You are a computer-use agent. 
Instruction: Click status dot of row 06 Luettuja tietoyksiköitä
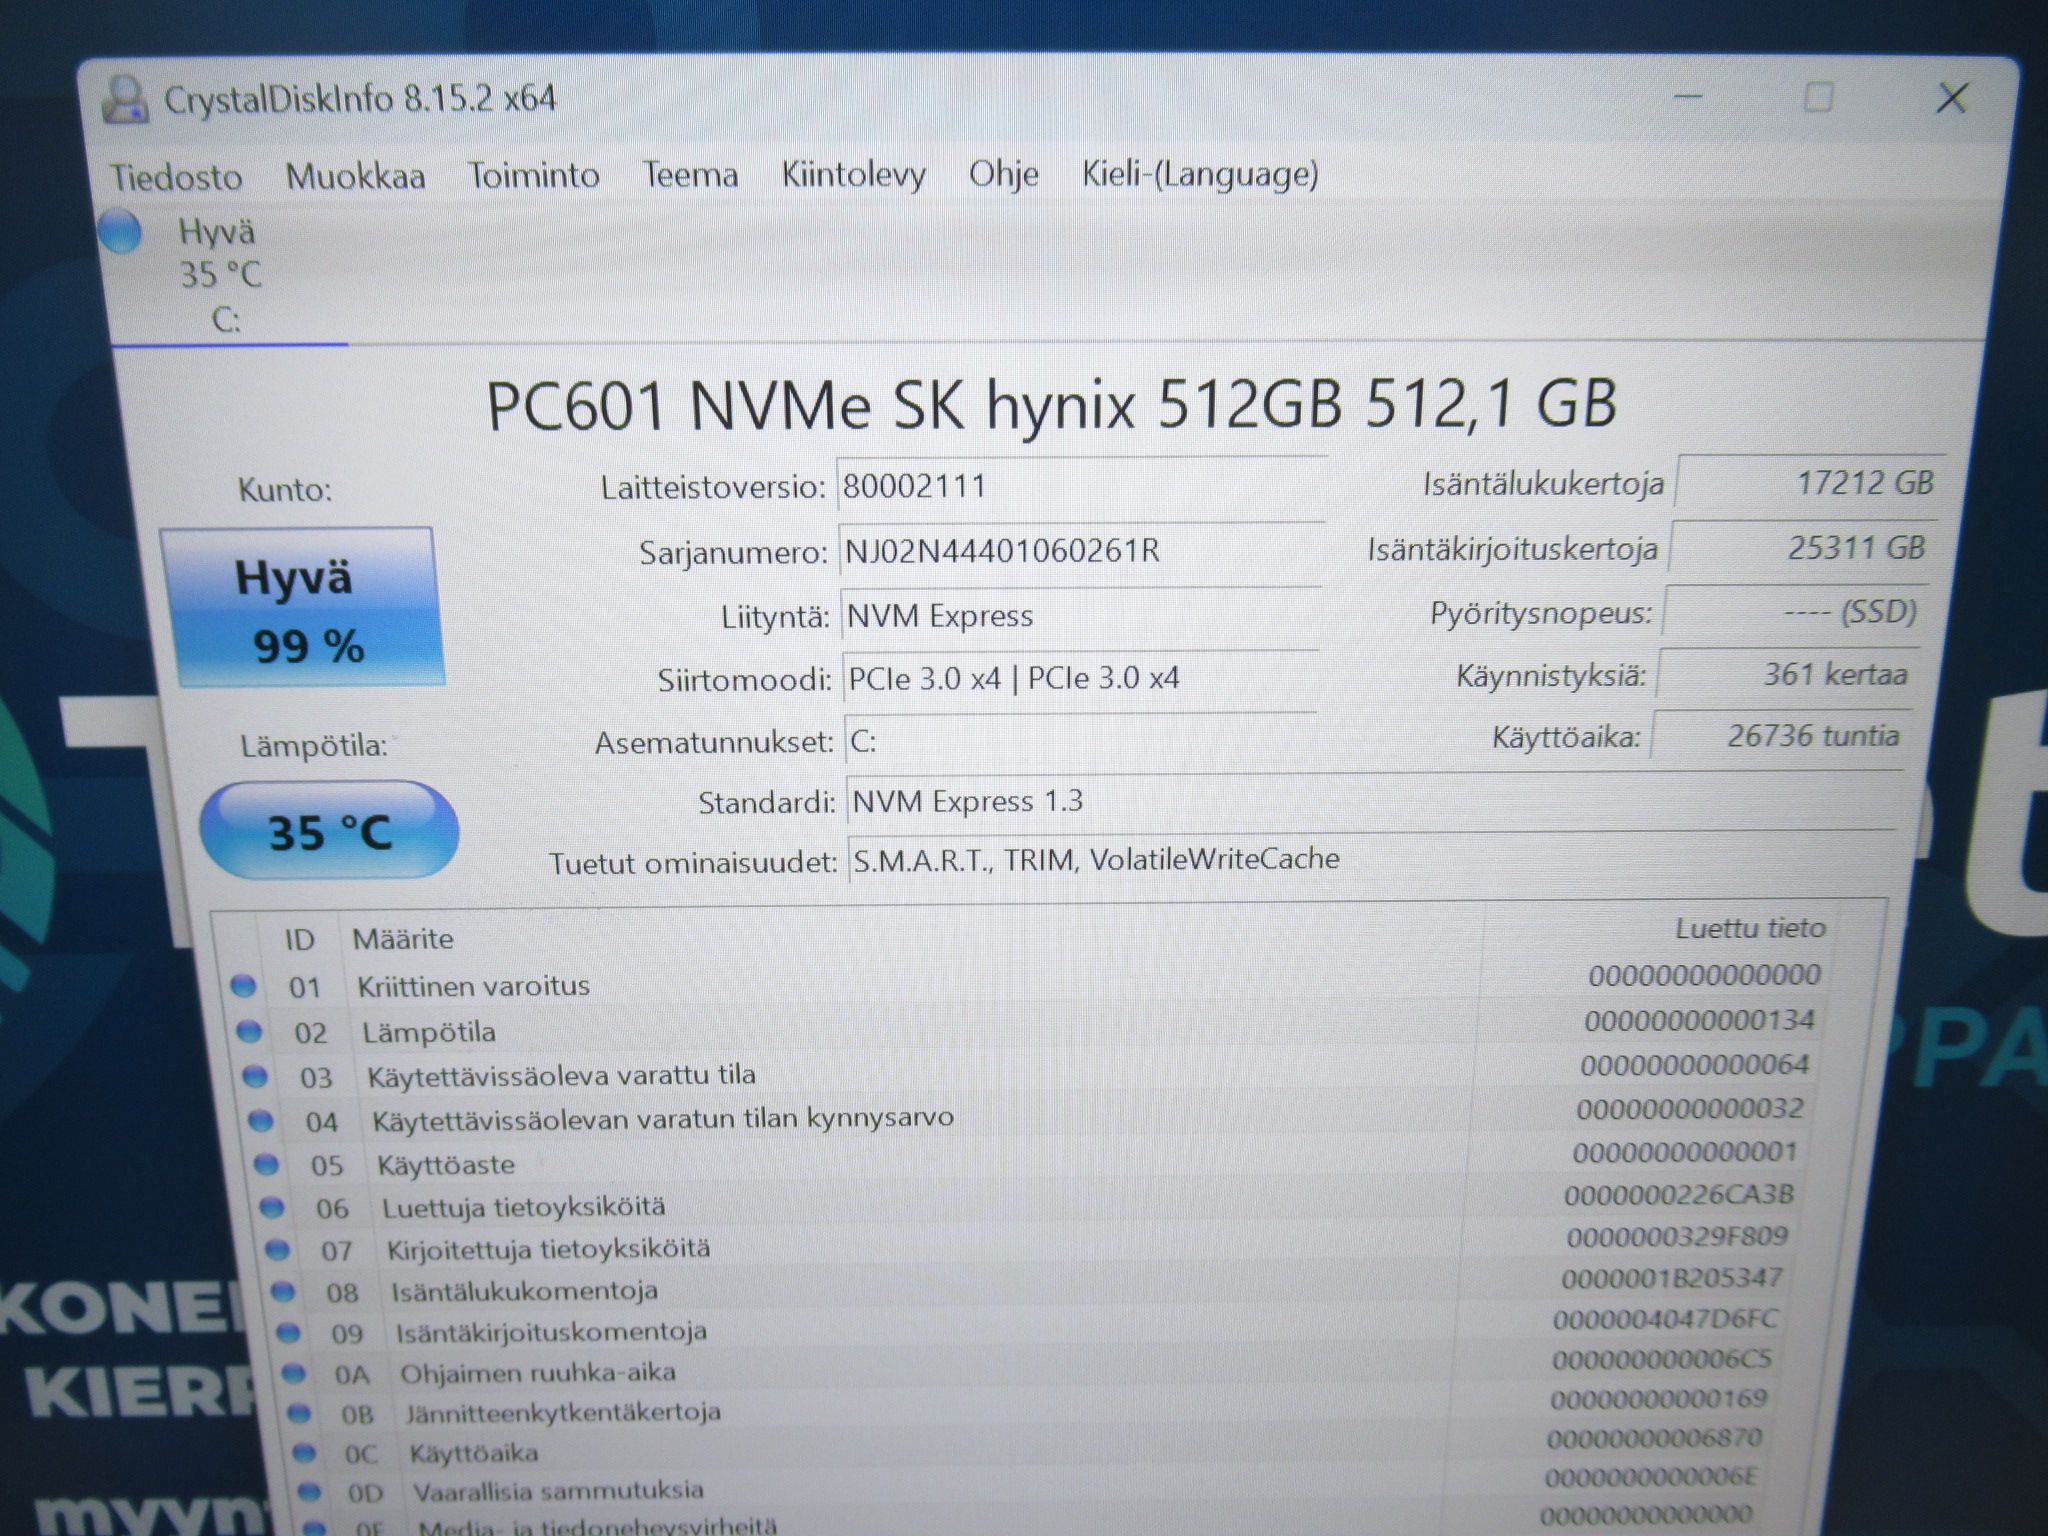(x=272, y=1208)
